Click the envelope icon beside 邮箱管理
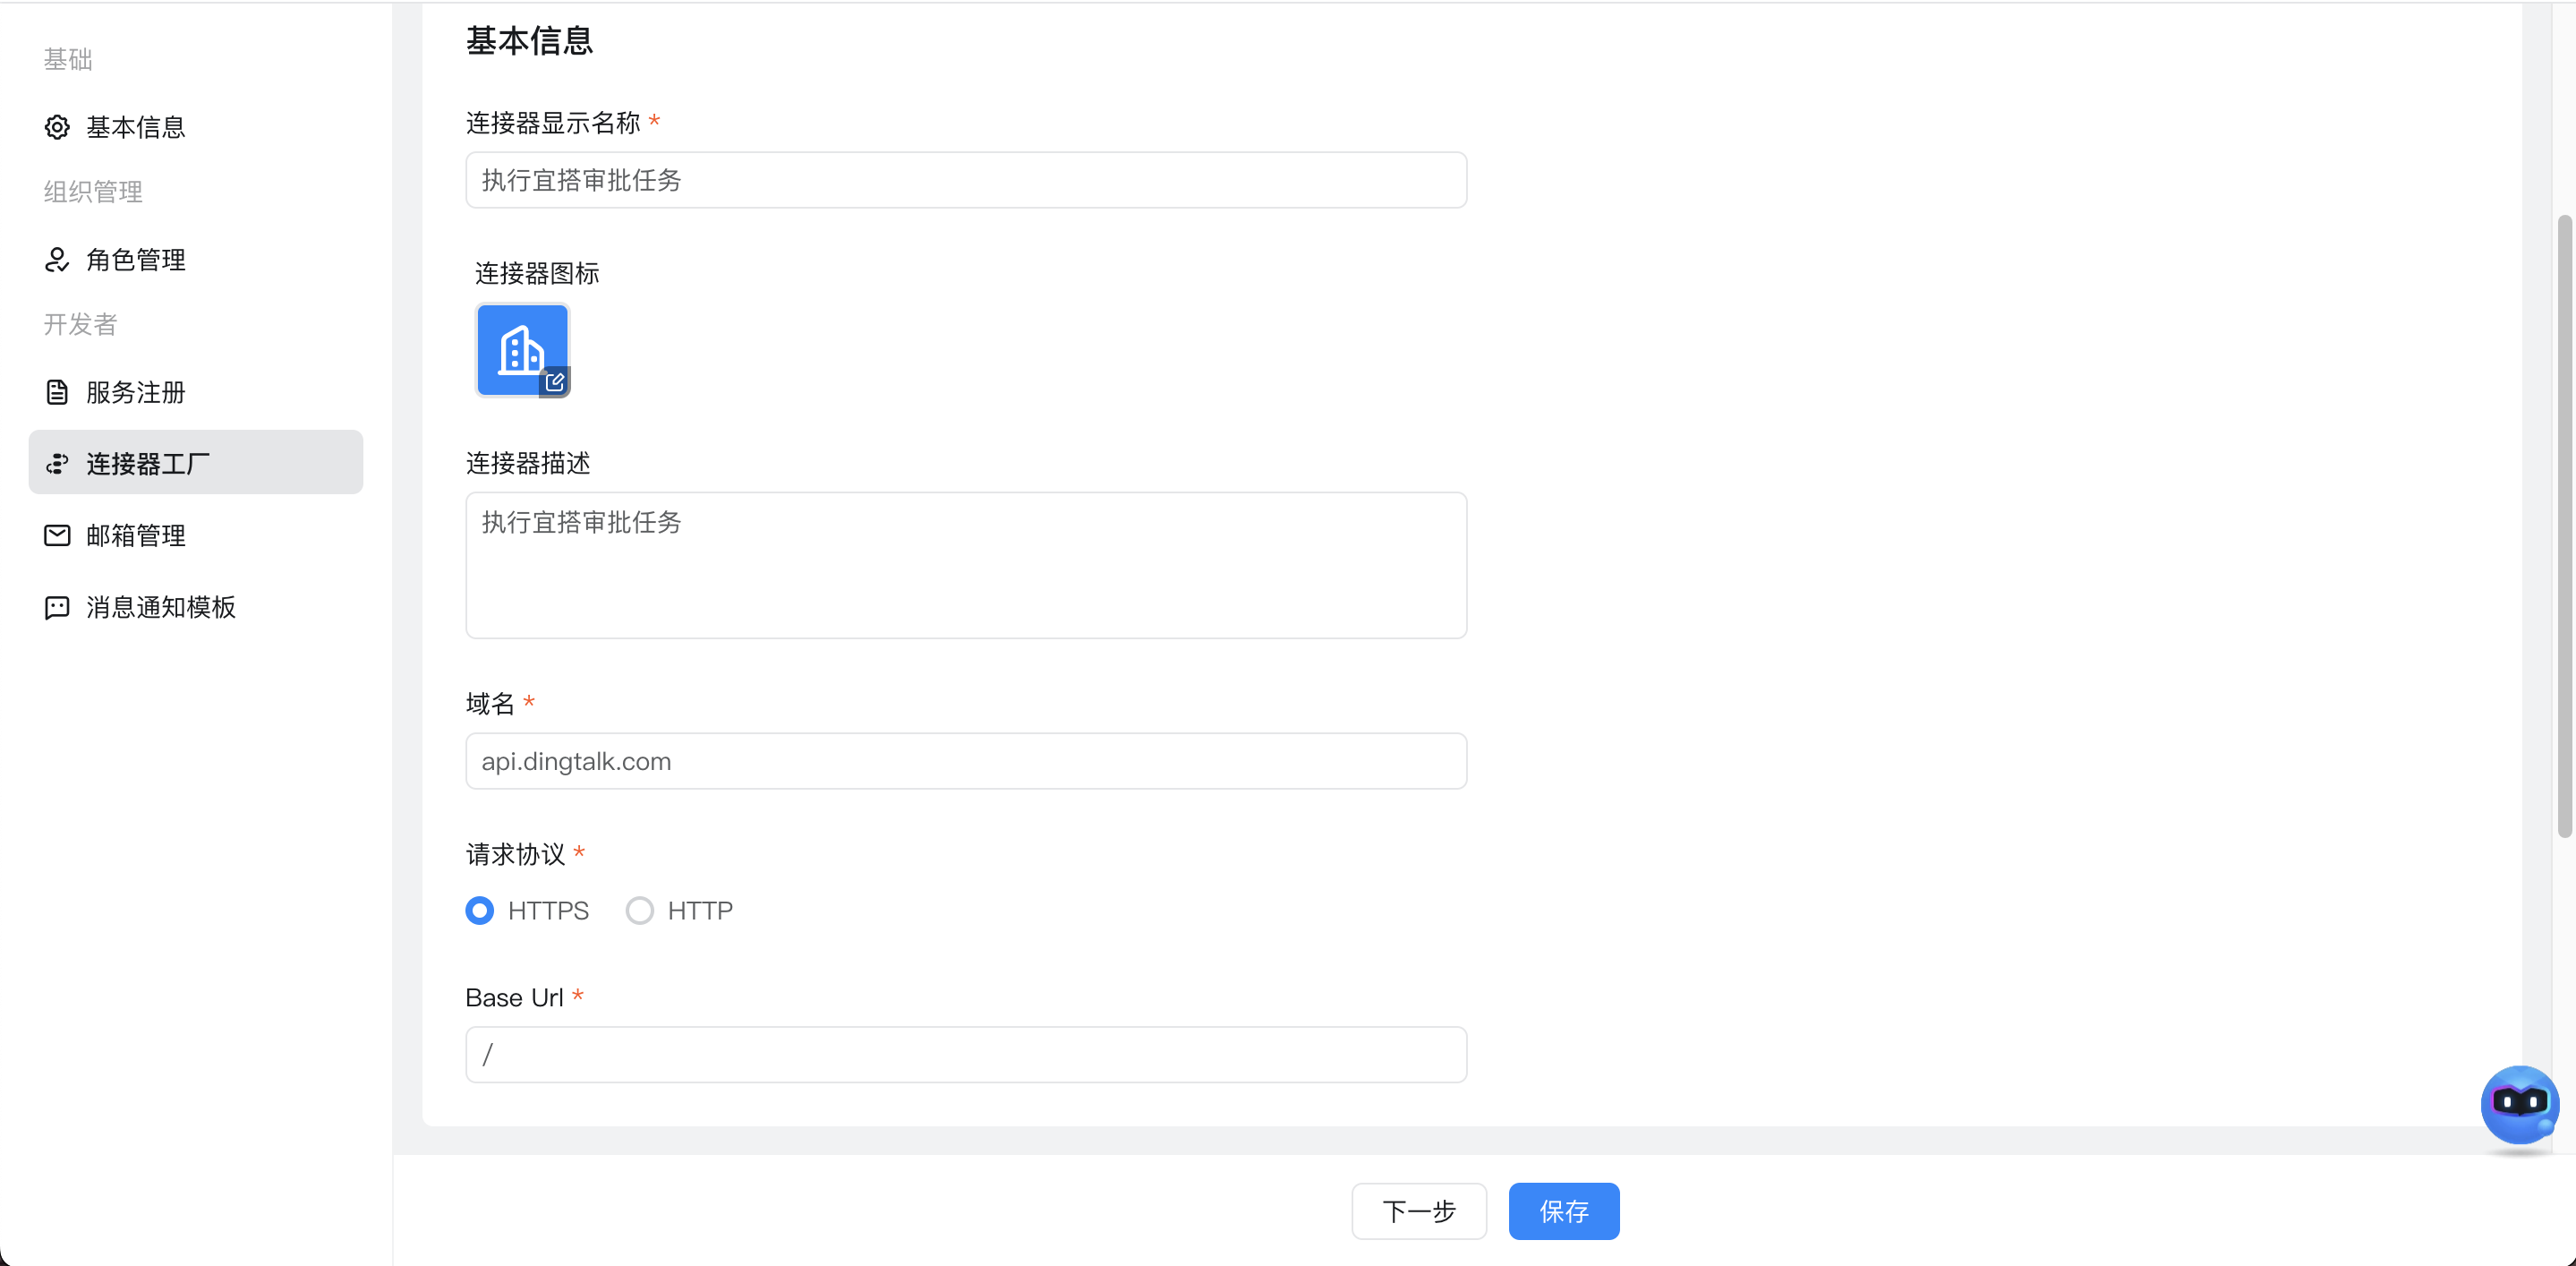This screenshot has height=1266, width=2576. pyautogui.click(x=57, y=535)
